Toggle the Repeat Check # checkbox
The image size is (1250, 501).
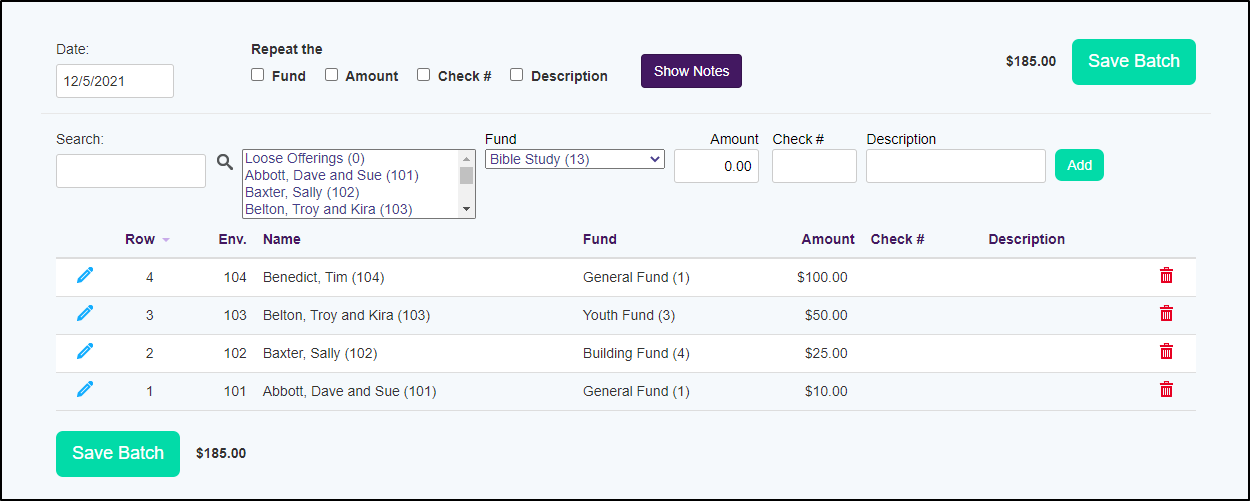(x=424, y=75)
